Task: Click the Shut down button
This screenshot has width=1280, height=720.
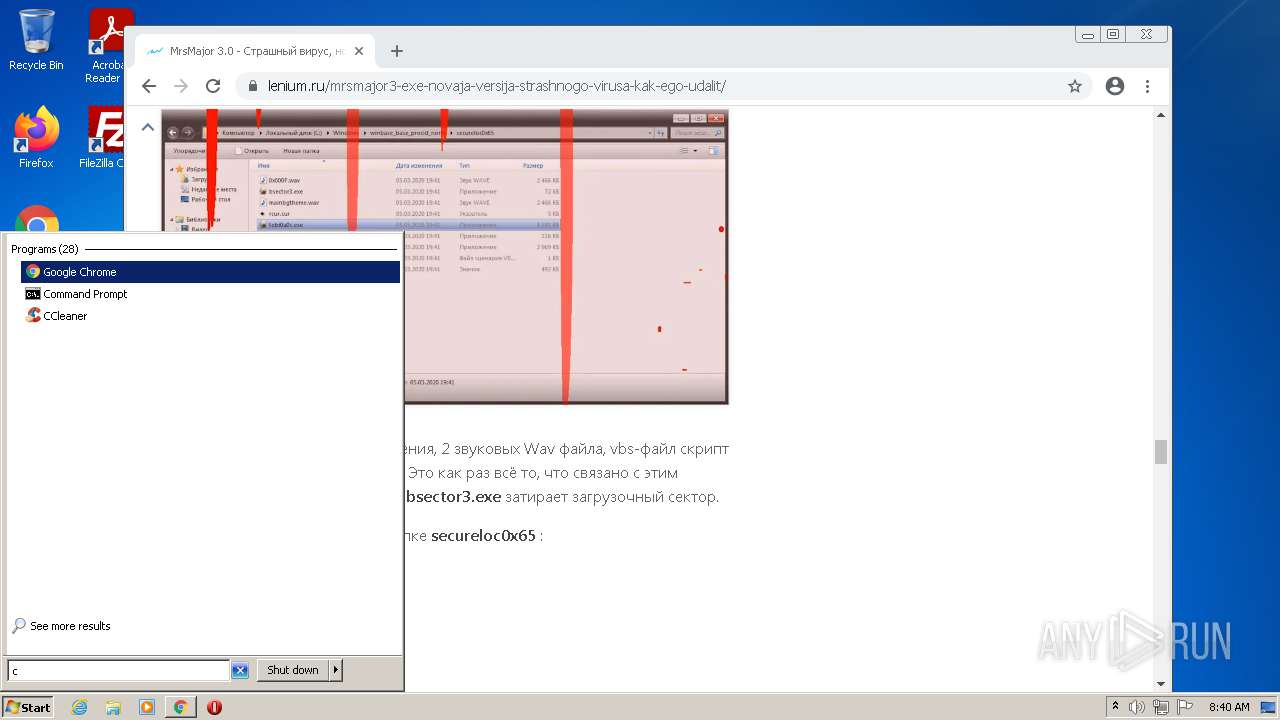Action: (x=293, y=670)
